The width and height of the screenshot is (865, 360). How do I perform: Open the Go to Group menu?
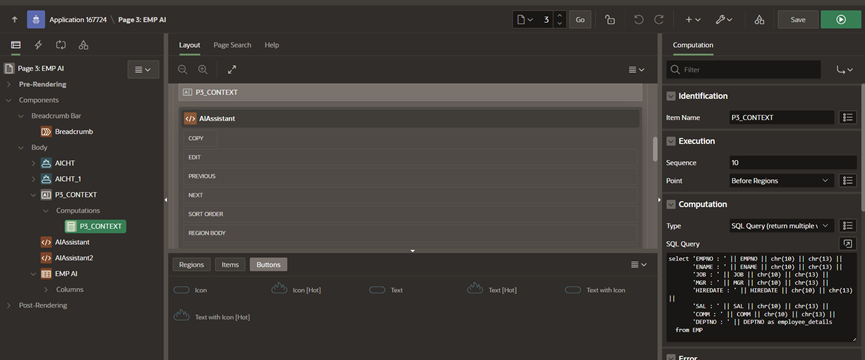(x=844, y=70)
